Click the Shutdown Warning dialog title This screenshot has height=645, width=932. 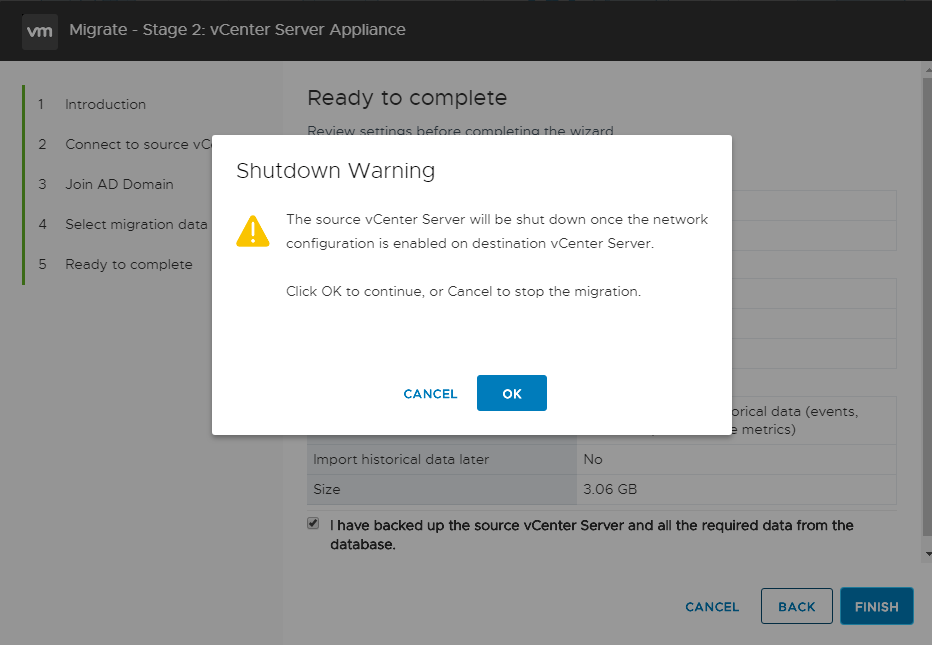pos(335,171)
